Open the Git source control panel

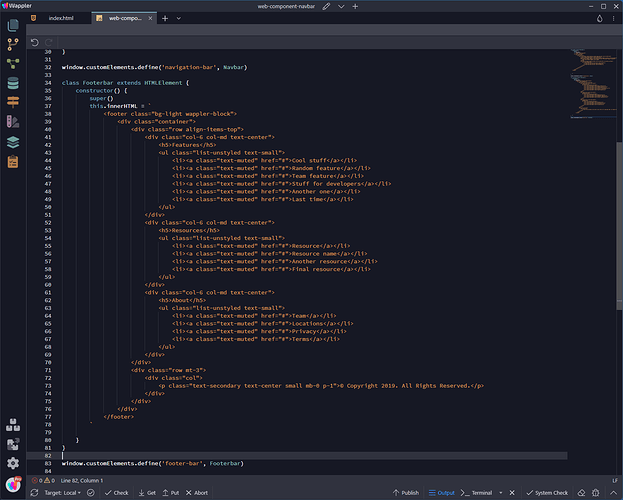click(13, 44)
